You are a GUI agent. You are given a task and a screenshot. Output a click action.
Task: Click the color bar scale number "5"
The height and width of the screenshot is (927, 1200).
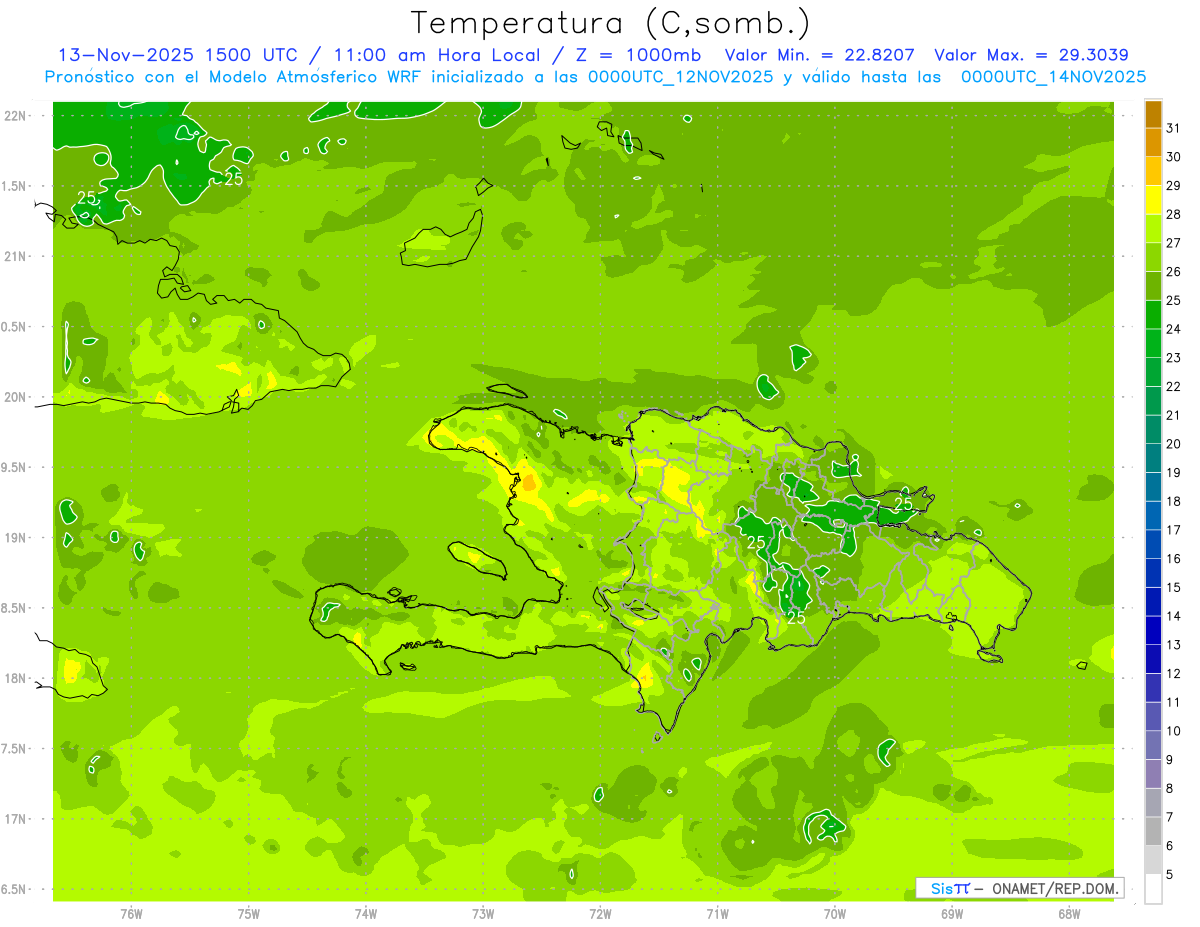click(x=1170, y=874)
